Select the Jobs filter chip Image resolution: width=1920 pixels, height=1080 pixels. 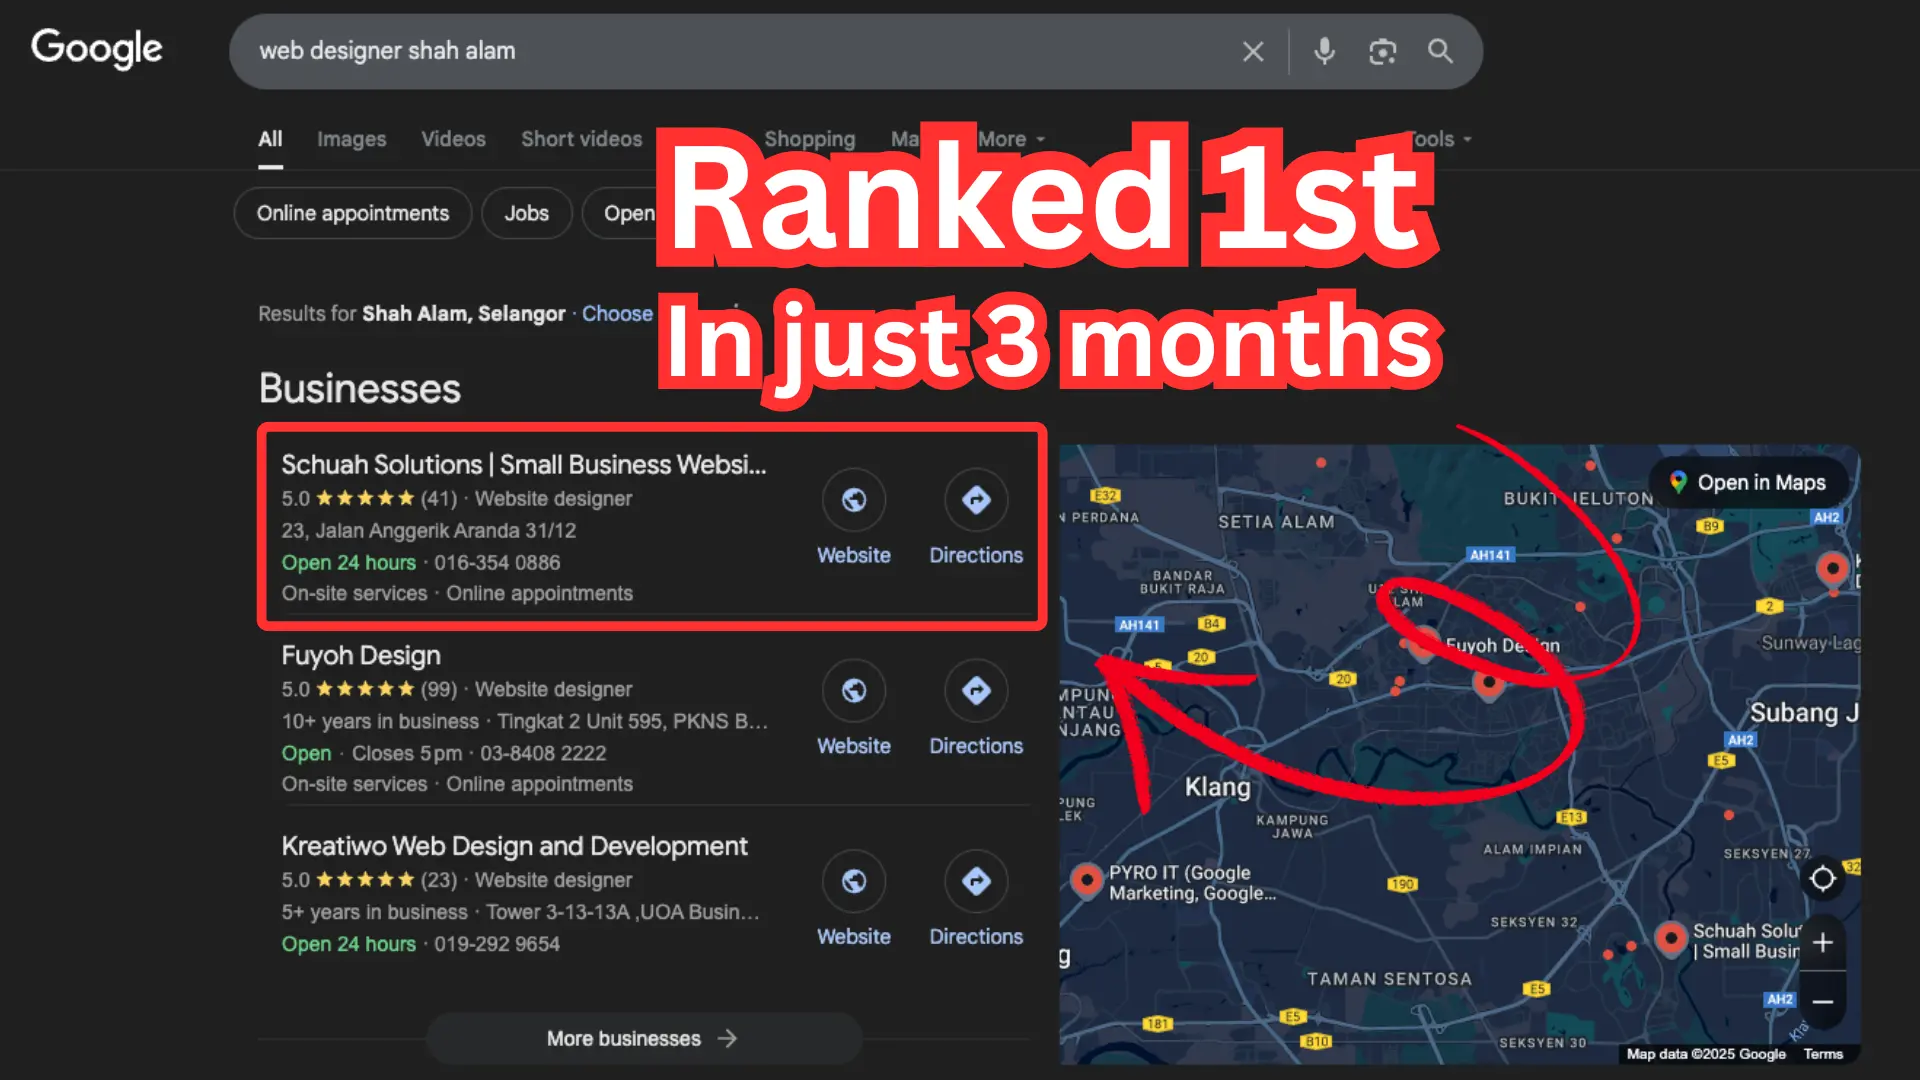coord(526,213)
